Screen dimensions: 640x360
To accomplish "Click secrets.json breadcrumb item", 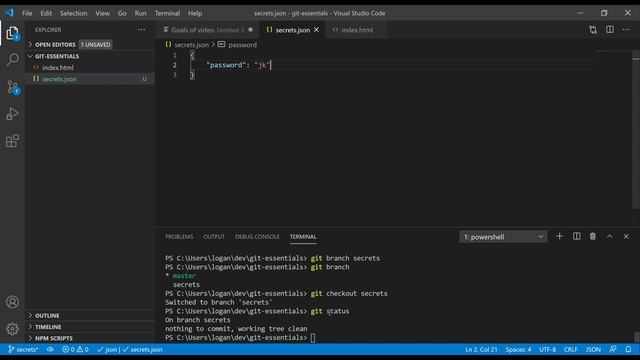I will (x=187, y=45).
